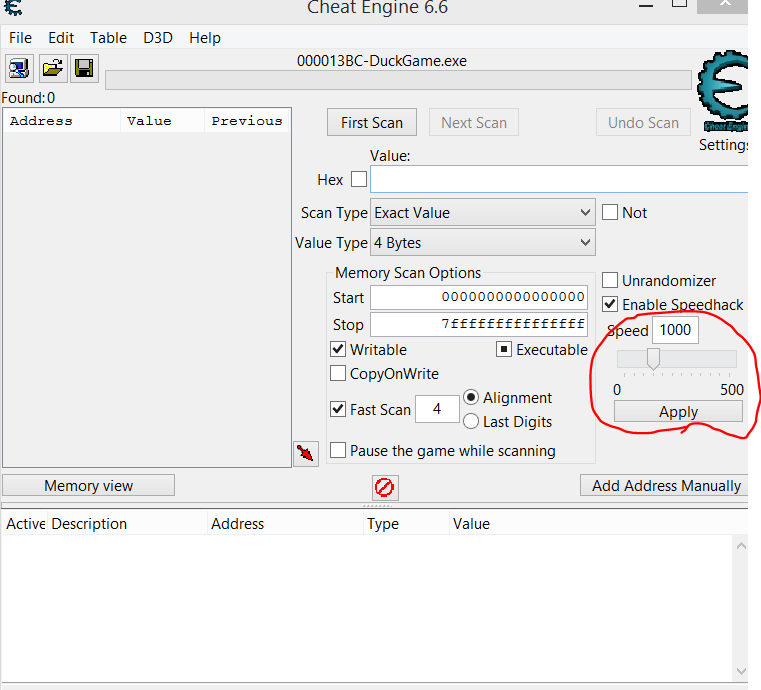Click the red clear list icon
Image resolution: width=761 pixels, height=690 pixels.
[x=385, y=487]
